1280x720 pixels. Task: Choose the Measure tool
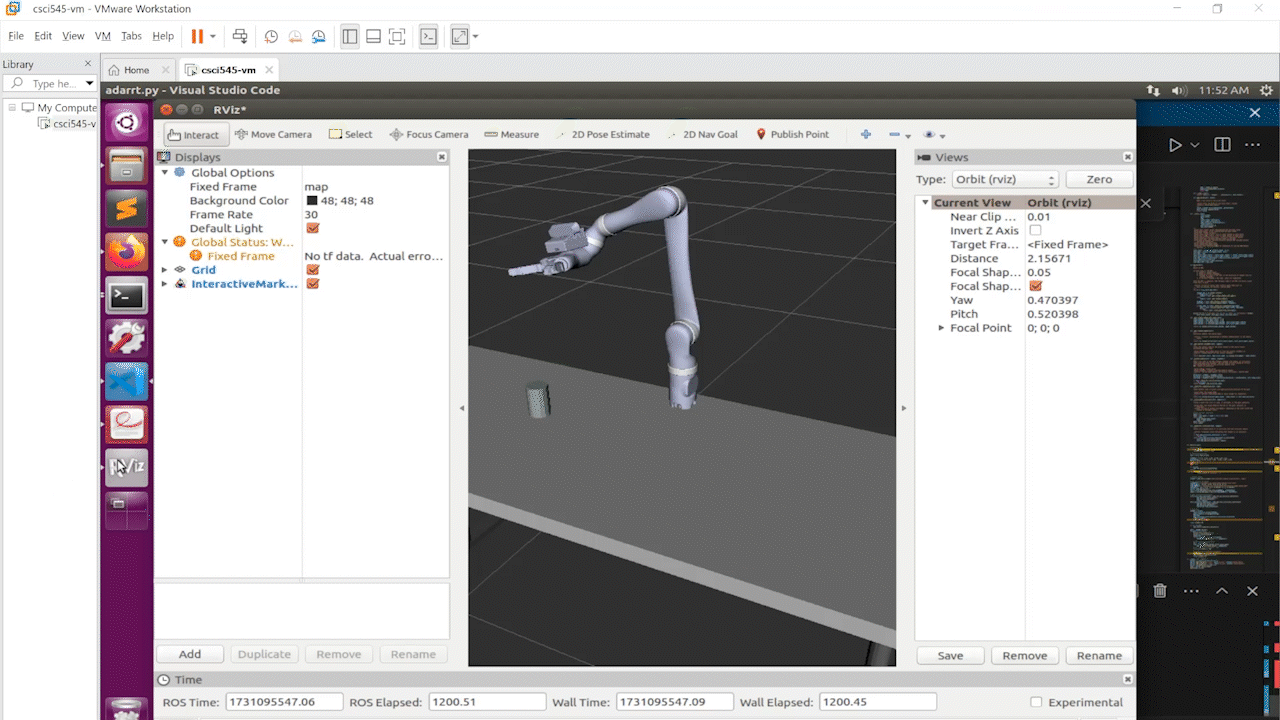click(511, 135)
